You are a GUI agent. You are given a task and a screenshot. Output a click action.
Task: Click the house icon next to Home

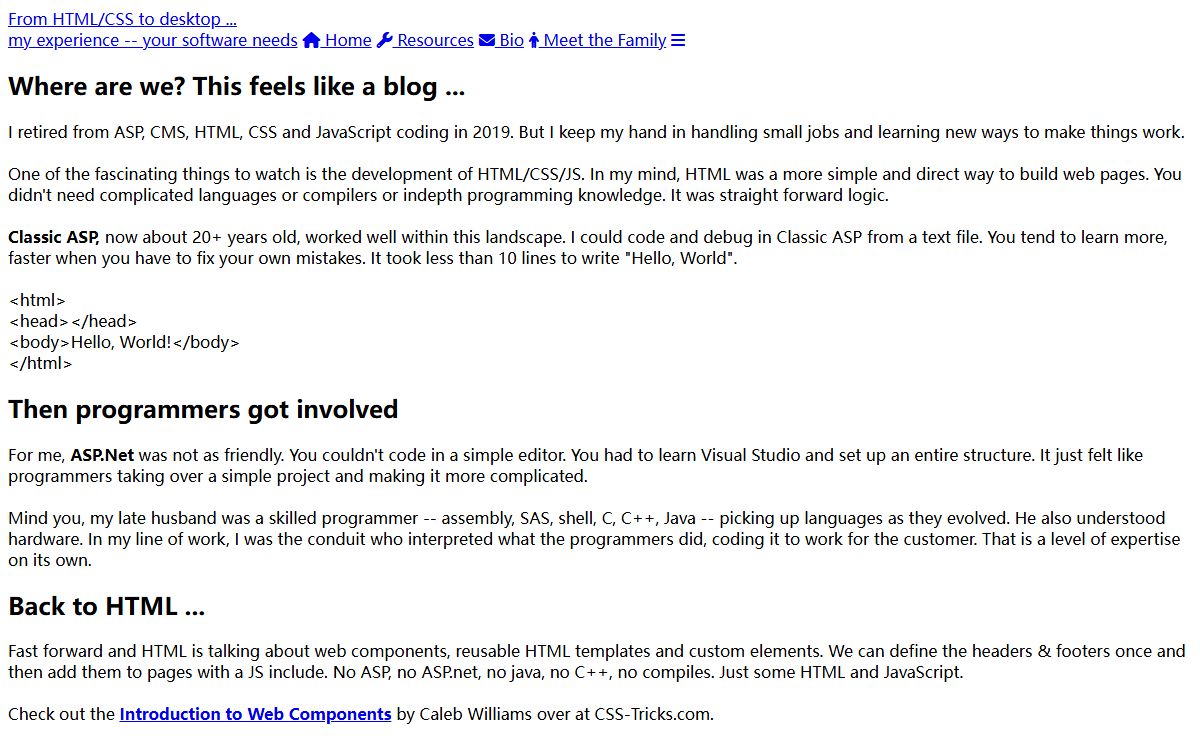point(311,40)
